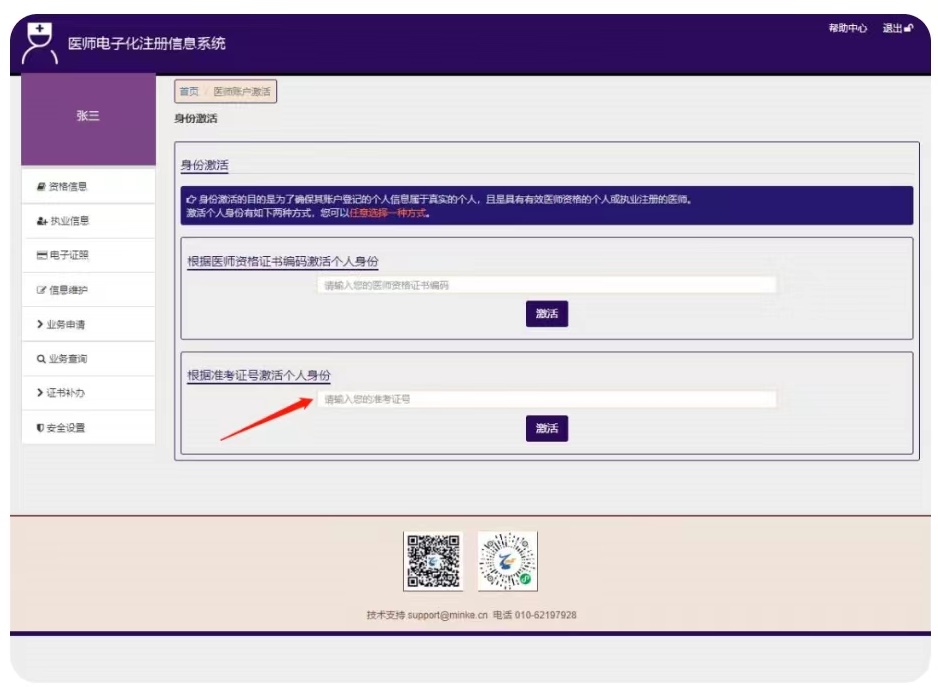Viewport: 938px width, 692px height.
Task: Click the unlock icon beside 退出
Action: point(908,28)
